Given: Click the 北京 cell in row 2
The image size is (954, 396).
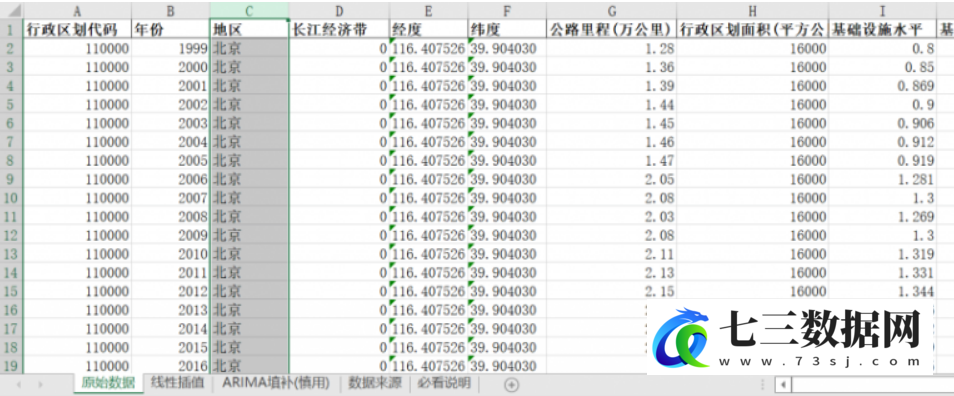Looking at the screenshot, I should click(x=249, y=49).
